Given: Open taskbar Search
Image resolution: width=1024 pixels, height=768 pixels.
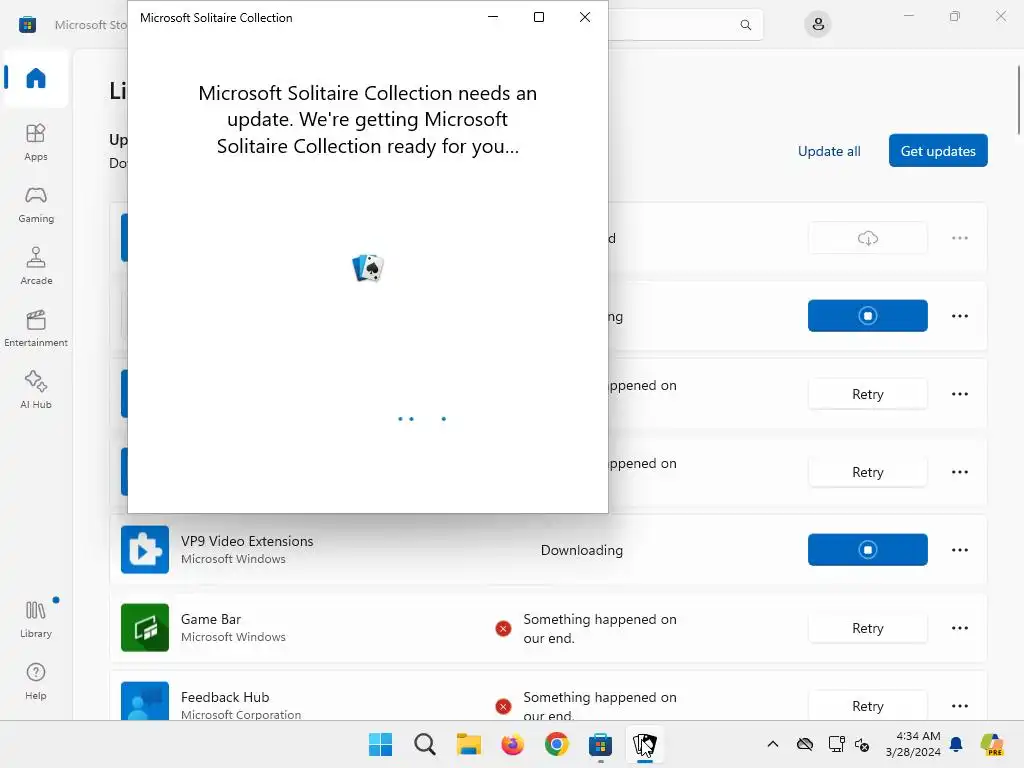Looking at the screenshot, I should pos(424,744).
